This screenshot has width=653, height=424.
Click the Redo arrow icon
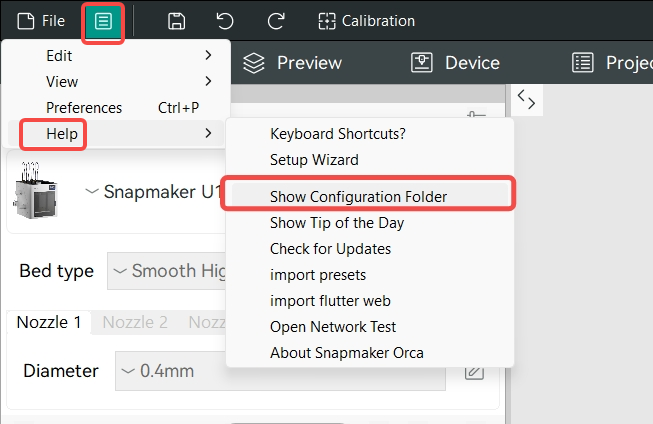point(276,21)
